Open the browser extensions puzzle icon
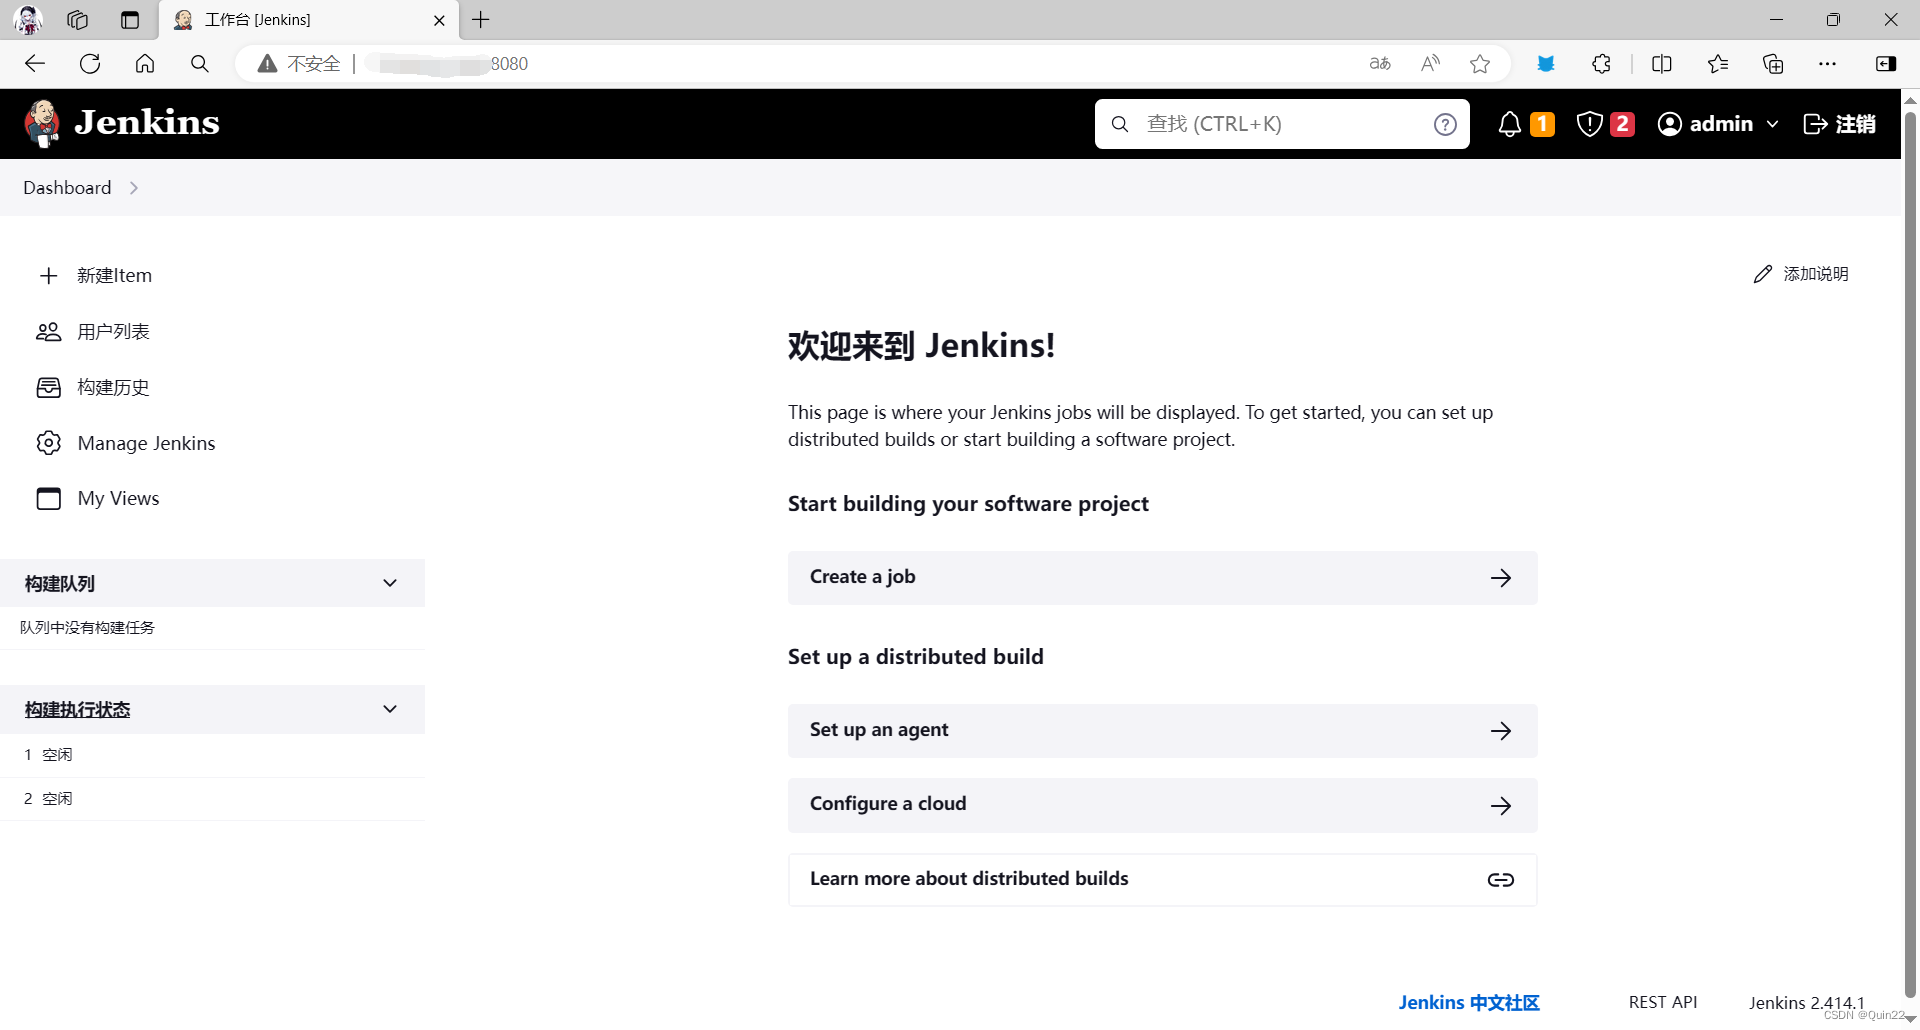The width and height of the screenshot is (1920, 1030). (1601, 64)
